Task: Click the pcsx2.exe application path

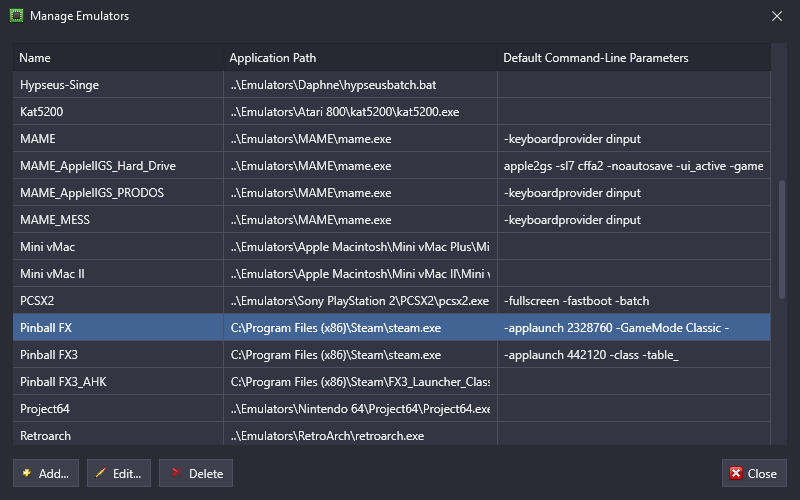Action: [x=360, y=301]
